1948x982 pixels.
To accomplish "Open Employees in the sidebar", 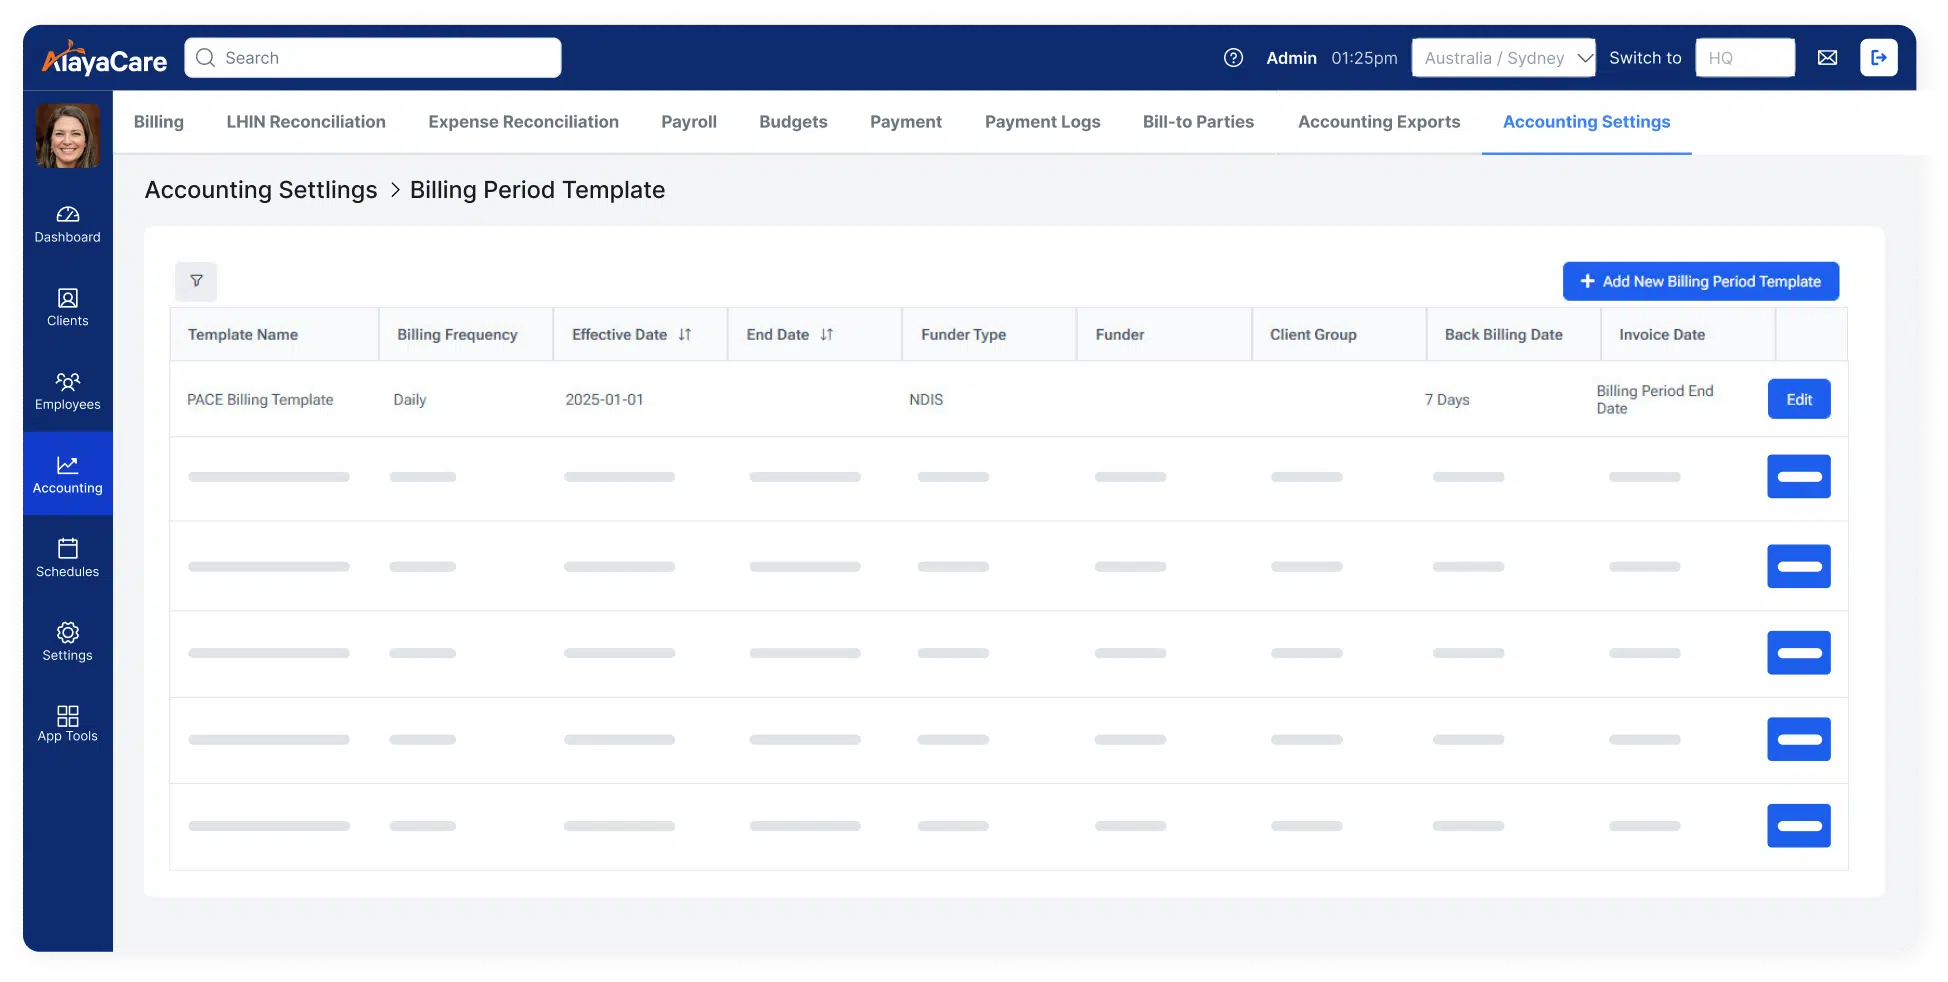I will 68,392.
